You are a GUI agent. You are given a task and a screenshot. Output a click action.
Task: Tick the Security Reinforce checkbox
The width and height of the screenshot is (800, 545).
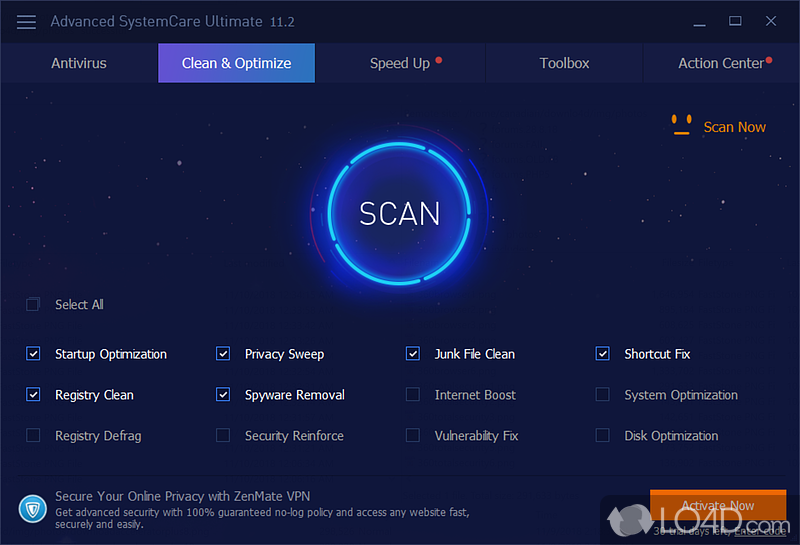(x=223, y=435)
